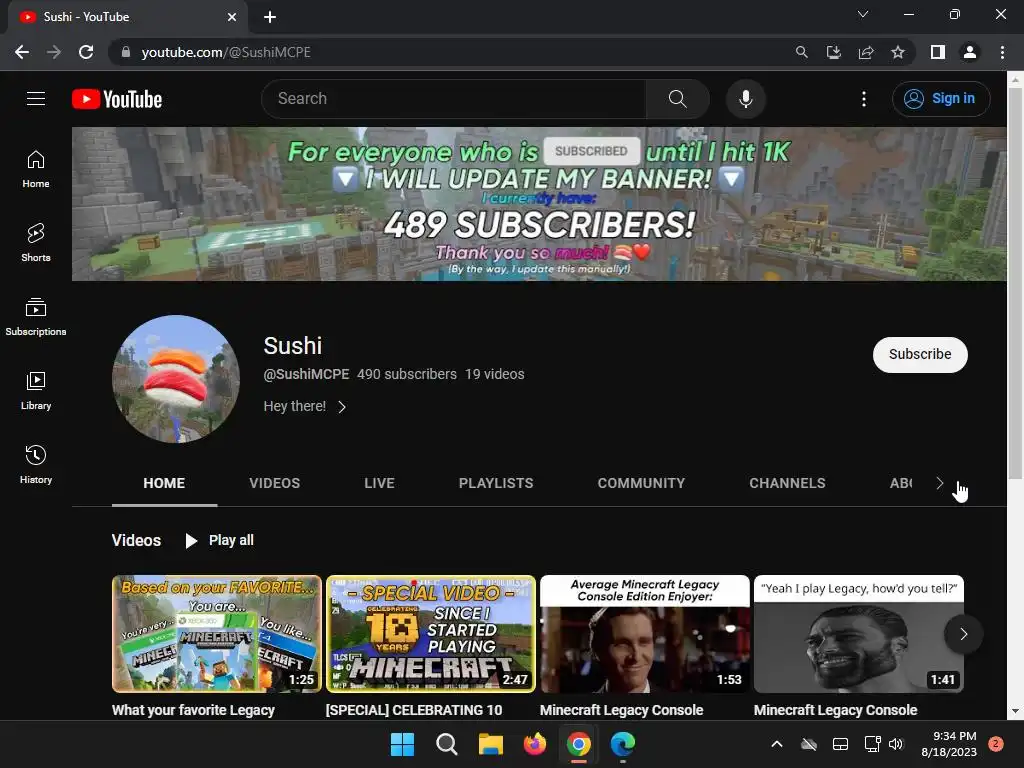Click the browser forward arrow

tap(54, 52)
